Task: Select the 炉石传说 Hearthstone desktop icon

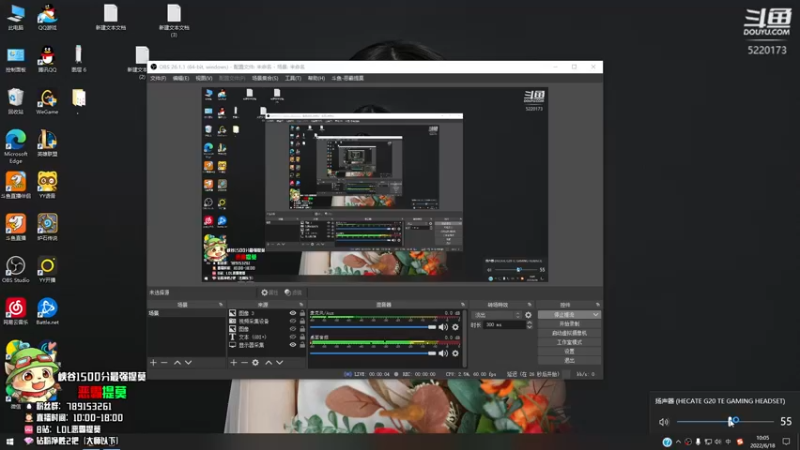Action: tap(47, 227)
